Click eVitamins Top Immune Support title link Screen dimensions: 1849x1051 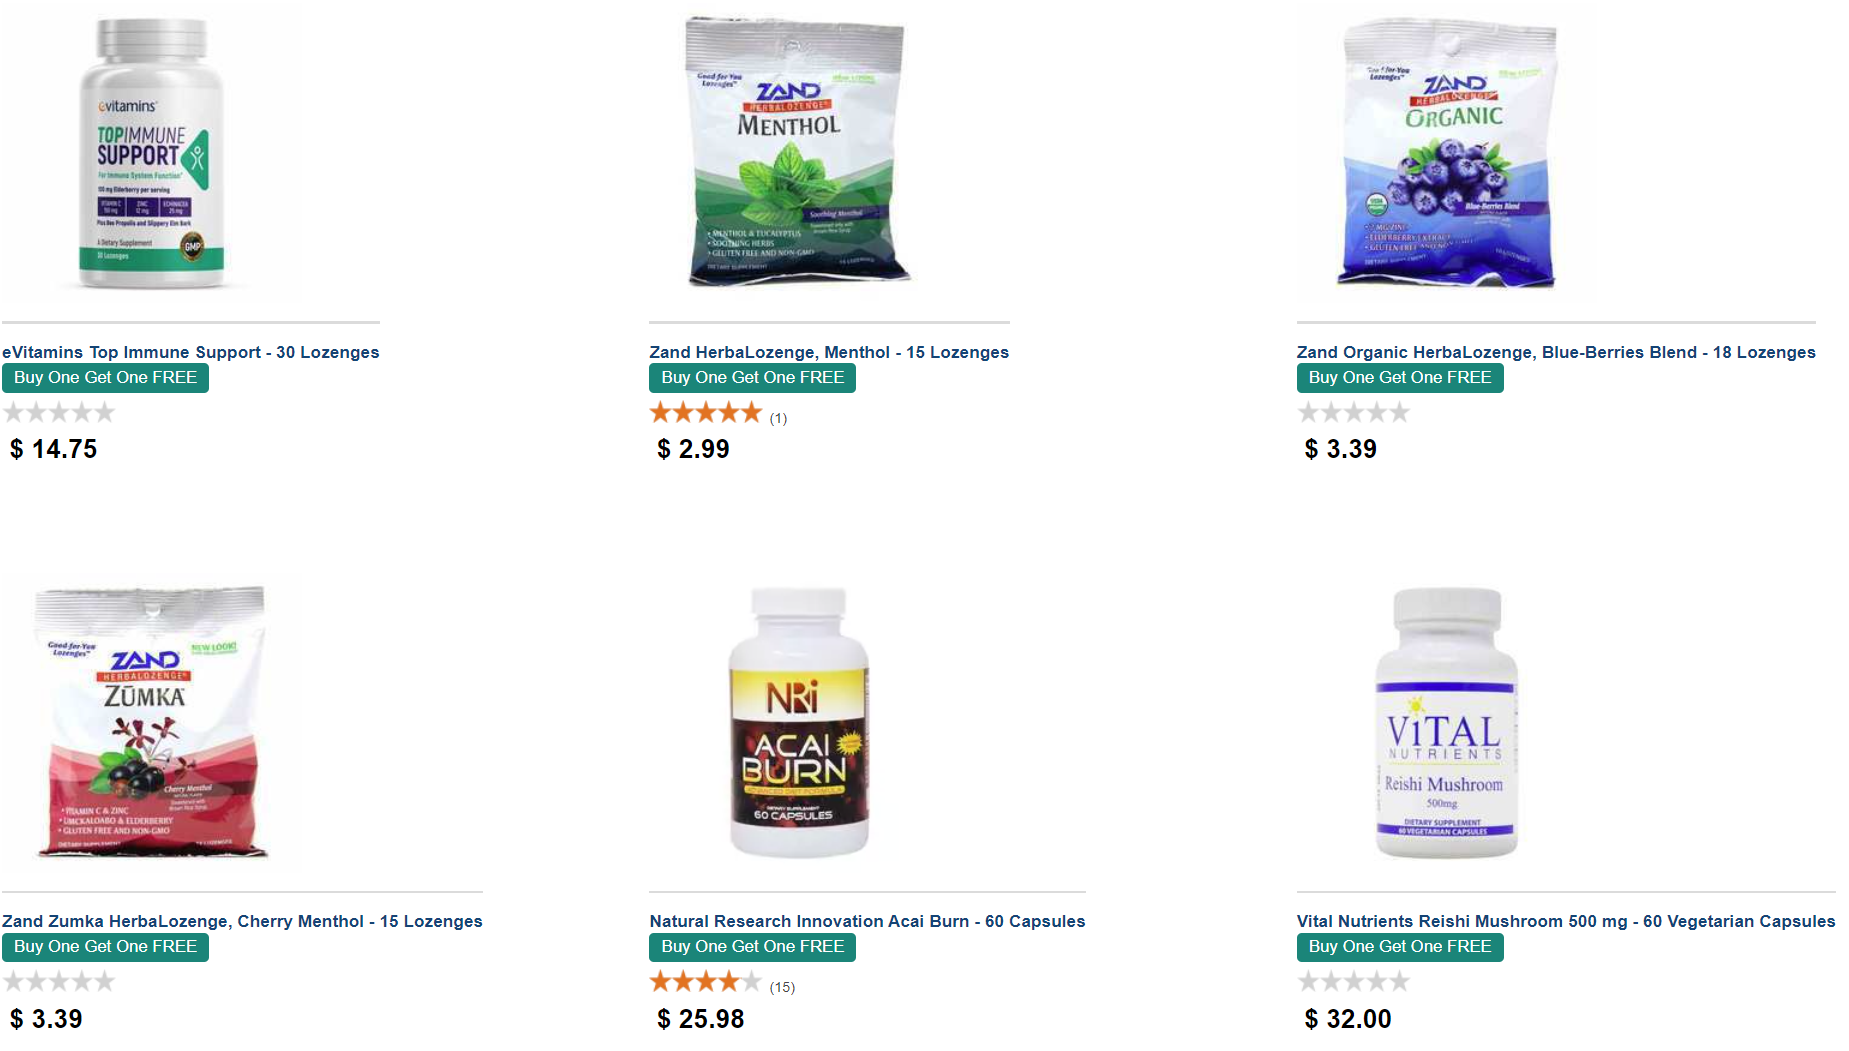191,352
